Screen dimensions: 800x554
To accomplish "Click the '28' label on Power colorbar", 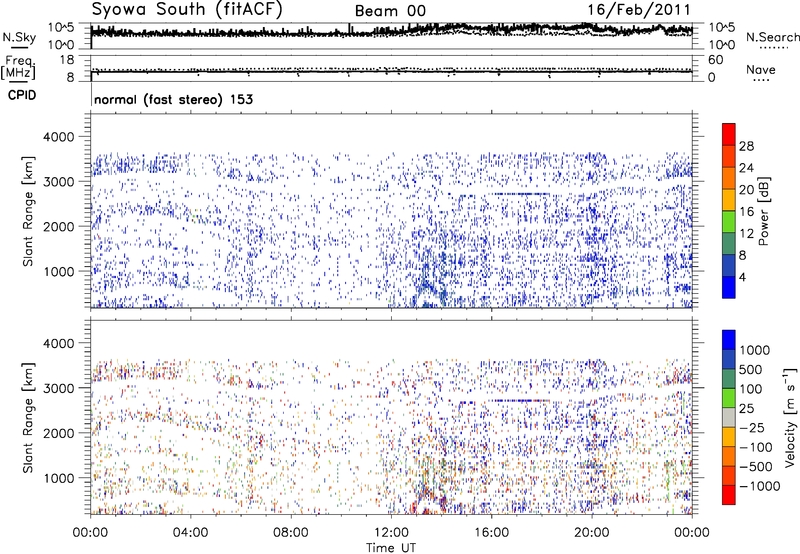I will point(746,146).
